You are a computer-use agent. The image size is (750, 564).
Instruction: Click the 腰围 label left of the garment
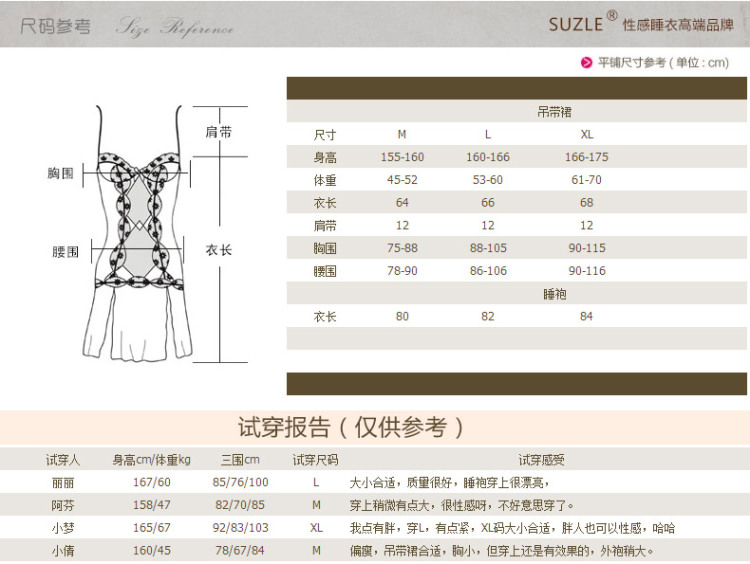pos(65,252)
